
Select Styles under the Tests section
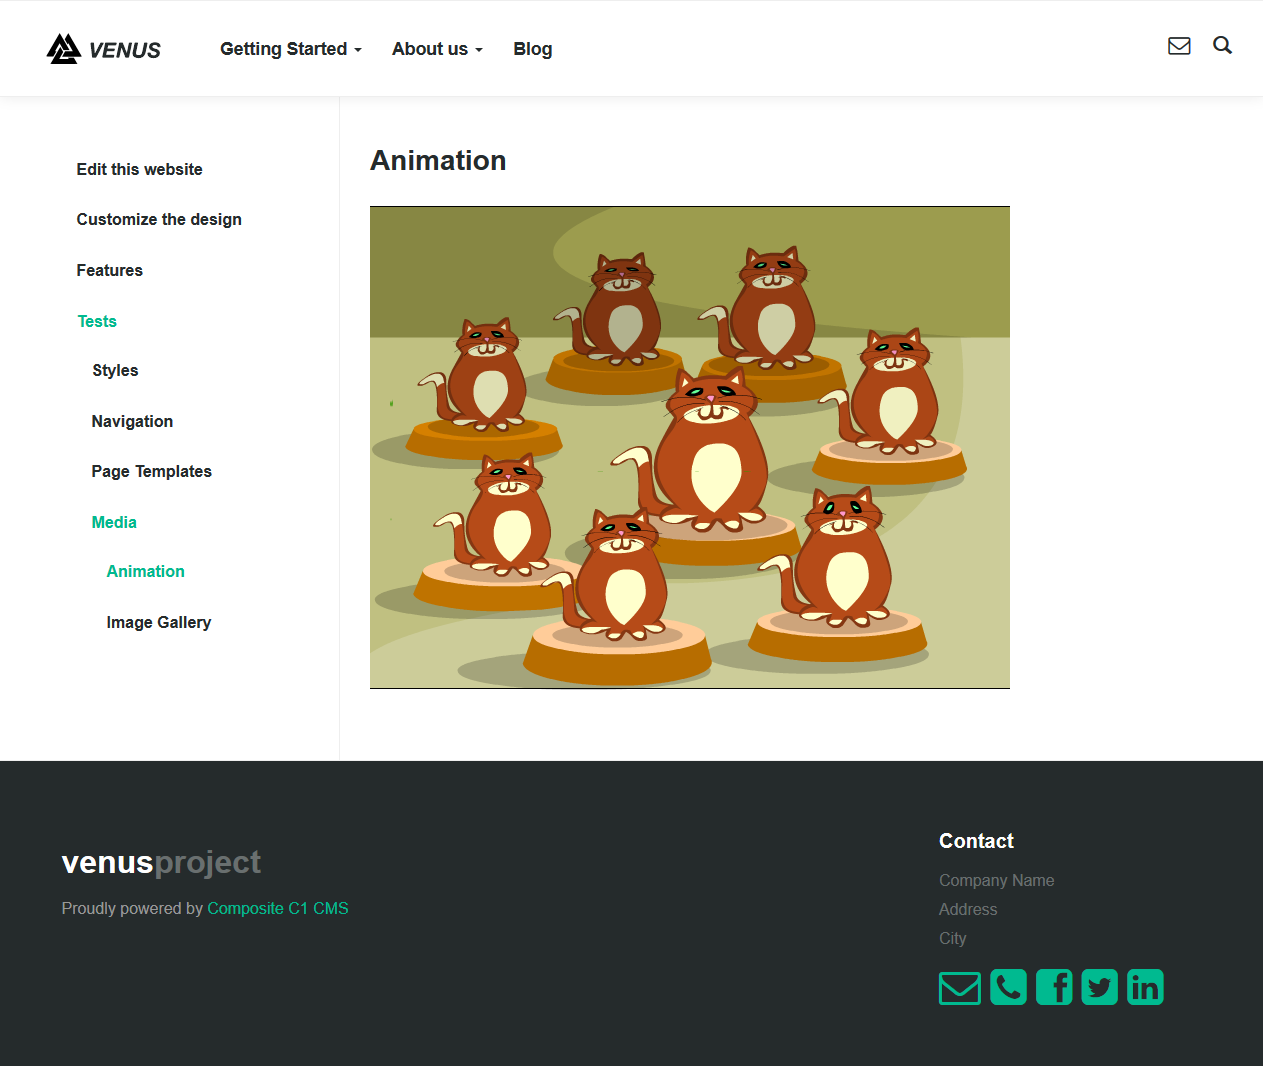coord(115,370)
